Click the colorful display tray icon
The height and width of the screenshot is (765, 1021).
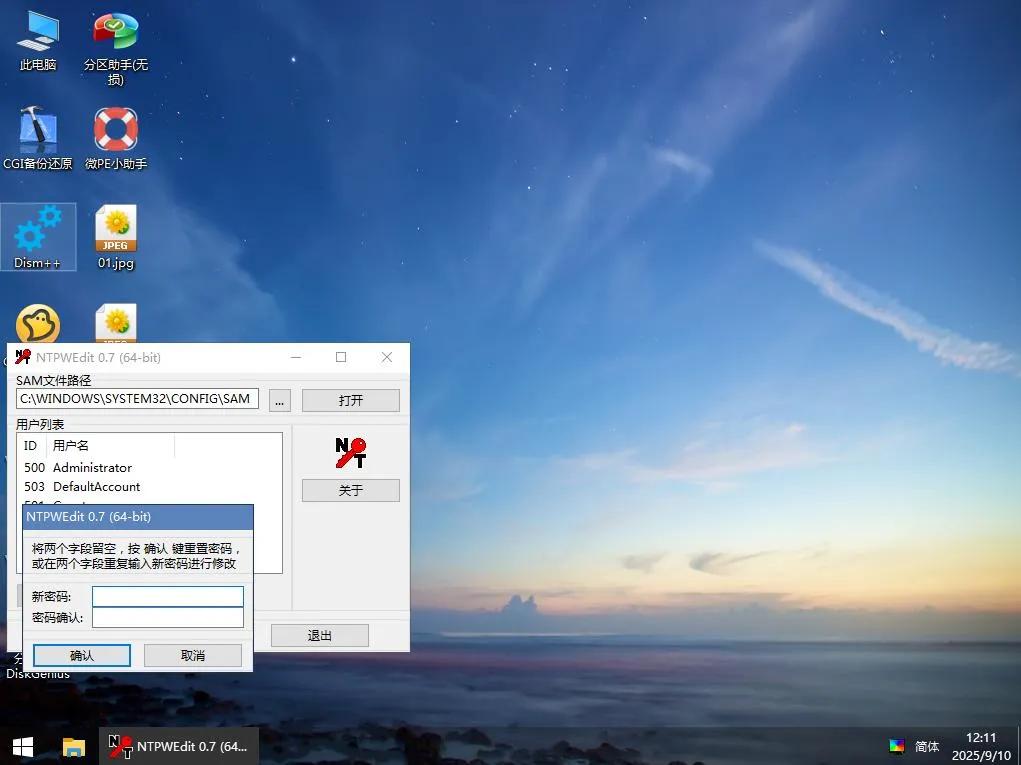[x=897, y=746]
